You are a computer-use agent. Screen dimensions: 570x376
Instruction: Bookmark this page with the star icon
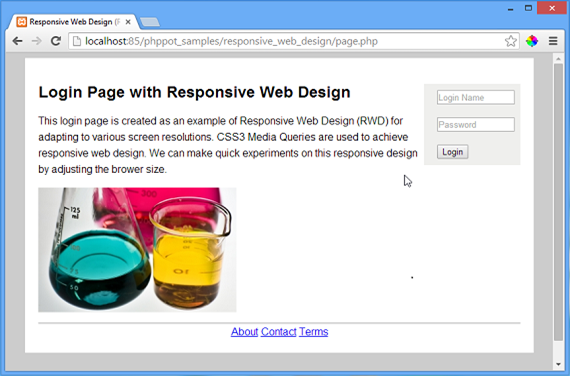click(511, 41)
